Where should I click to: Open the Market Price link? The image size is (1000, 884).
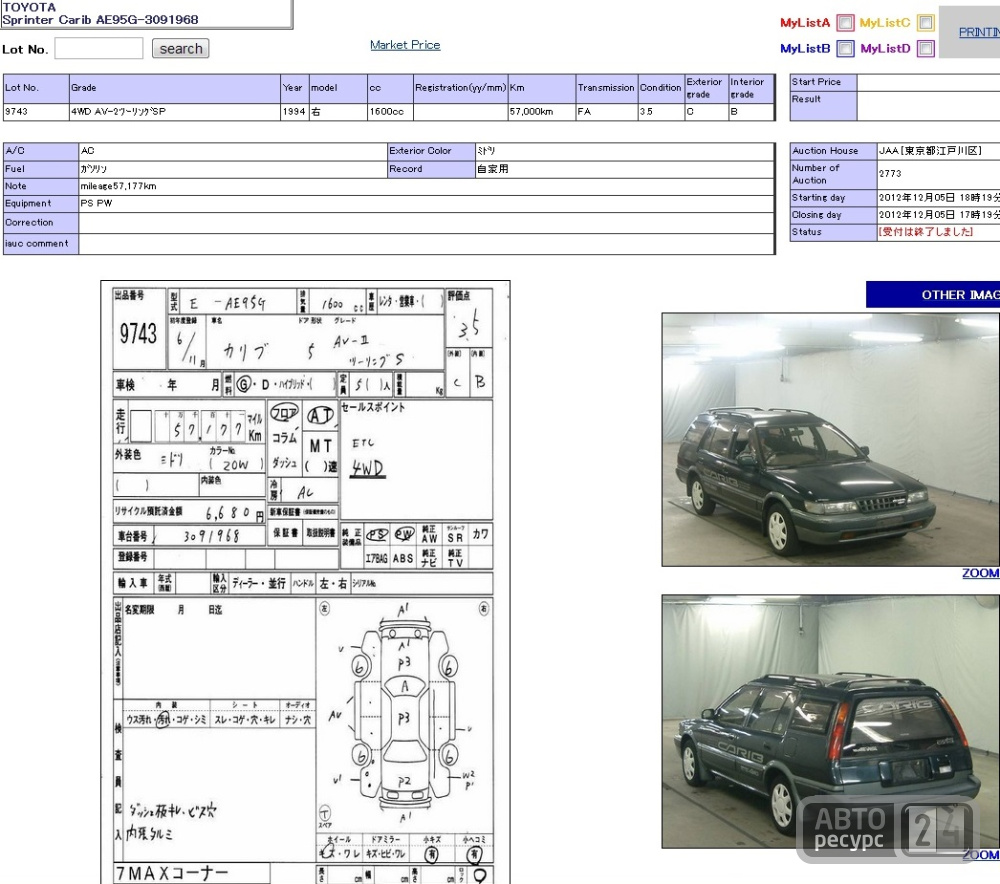[405, 45]
